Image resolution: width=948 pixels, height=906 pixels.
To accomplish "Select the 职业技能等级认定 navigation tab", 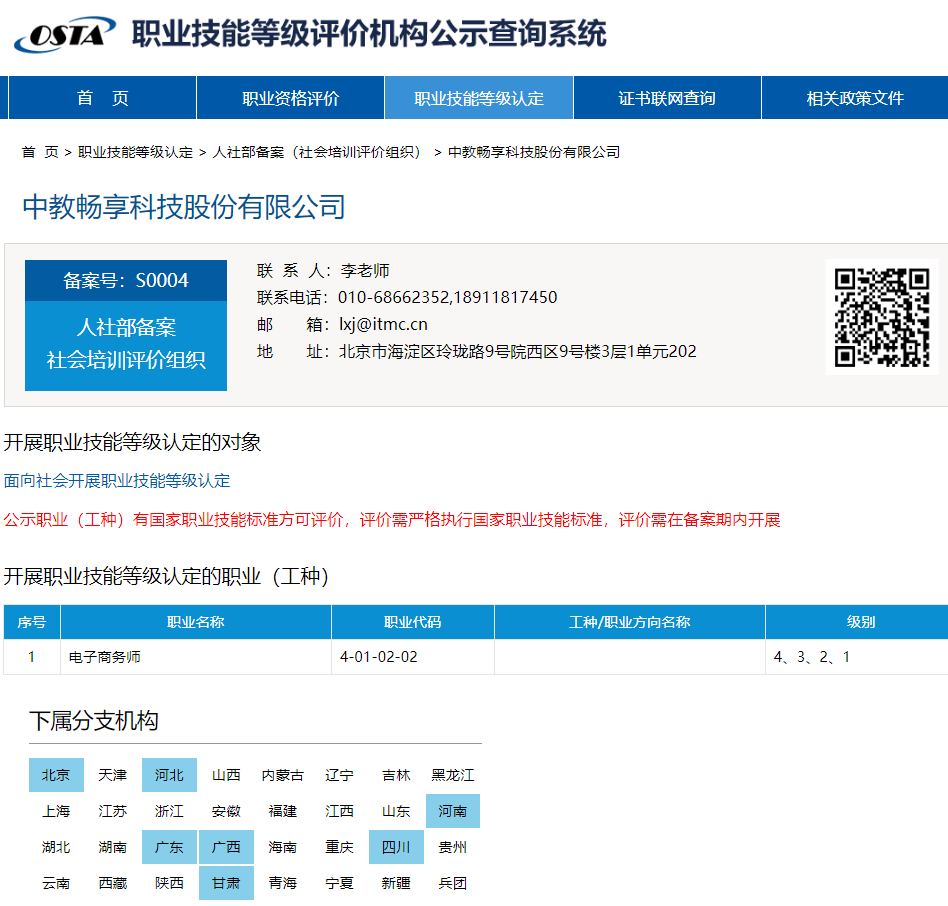I will [479, 98].
